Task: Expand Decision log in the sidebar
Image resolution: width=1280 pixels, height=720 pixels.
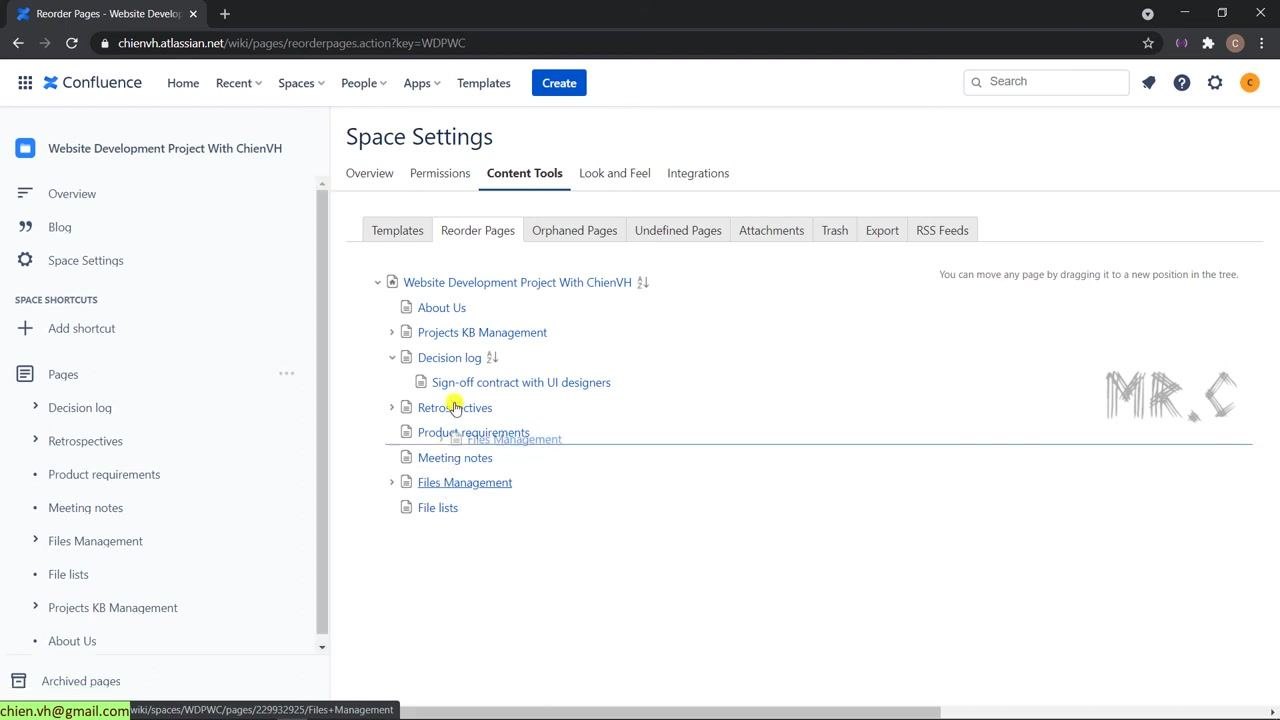Action: click(35, 406)
